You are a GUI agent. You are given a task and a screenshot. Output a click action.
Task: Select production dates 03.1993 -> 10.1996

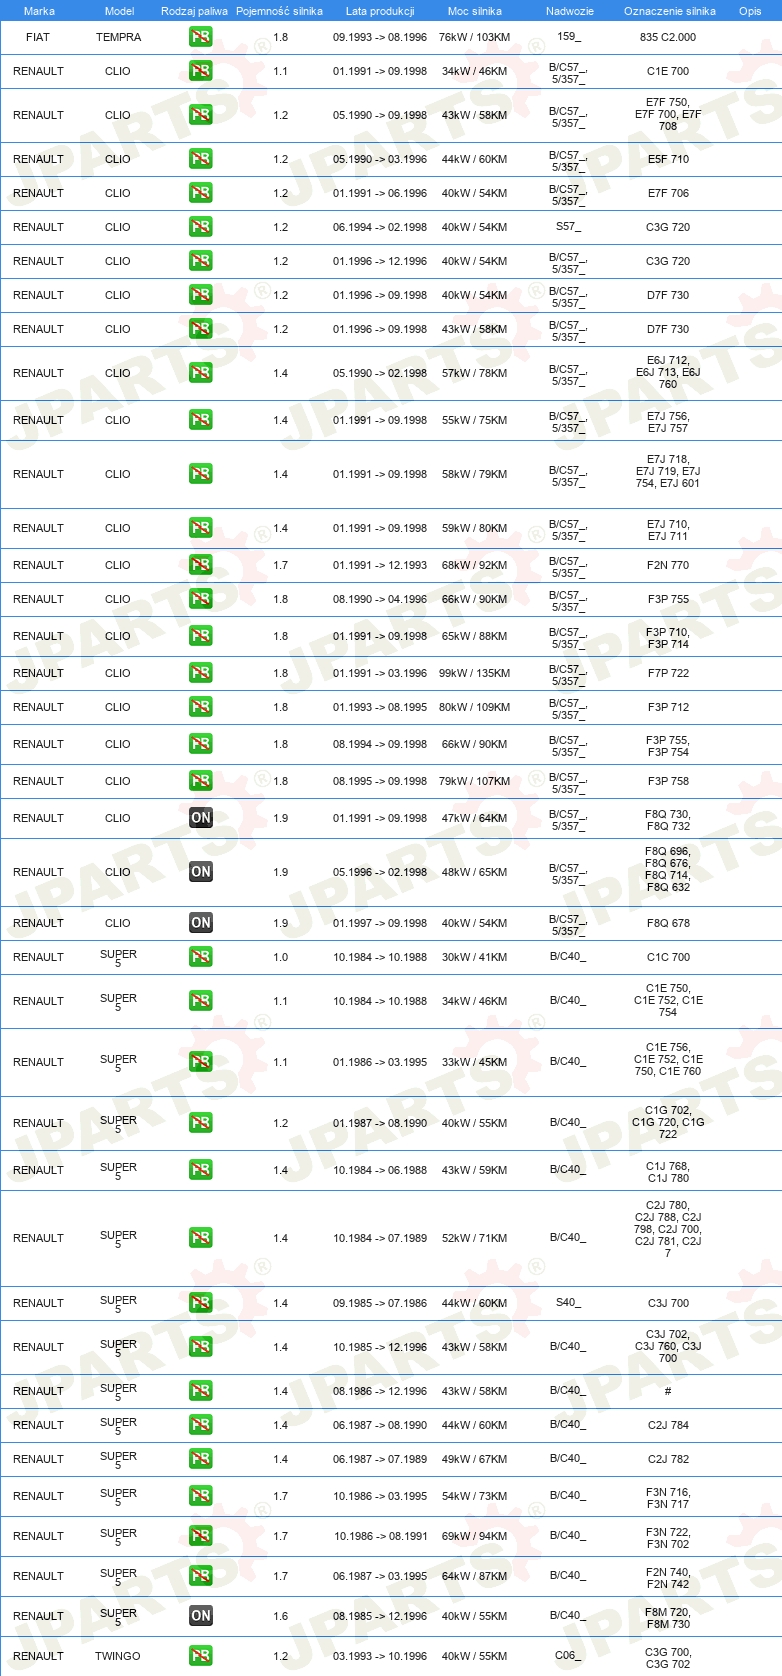pyautogui.click(x=380, y=1656)
